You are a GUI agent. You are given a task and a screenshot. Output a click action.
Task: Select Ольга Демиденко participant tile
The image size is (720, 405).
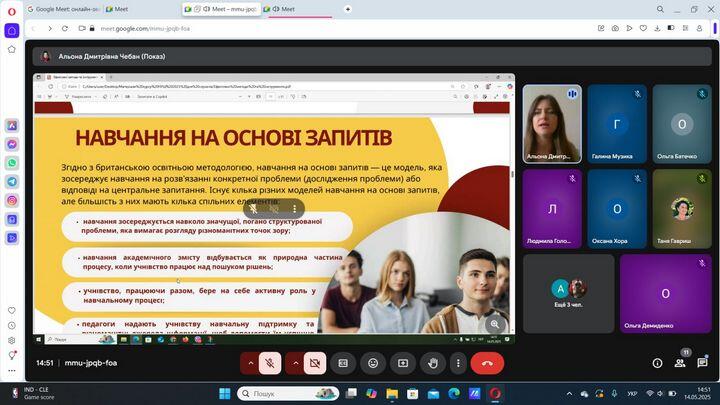coord(665,293)
